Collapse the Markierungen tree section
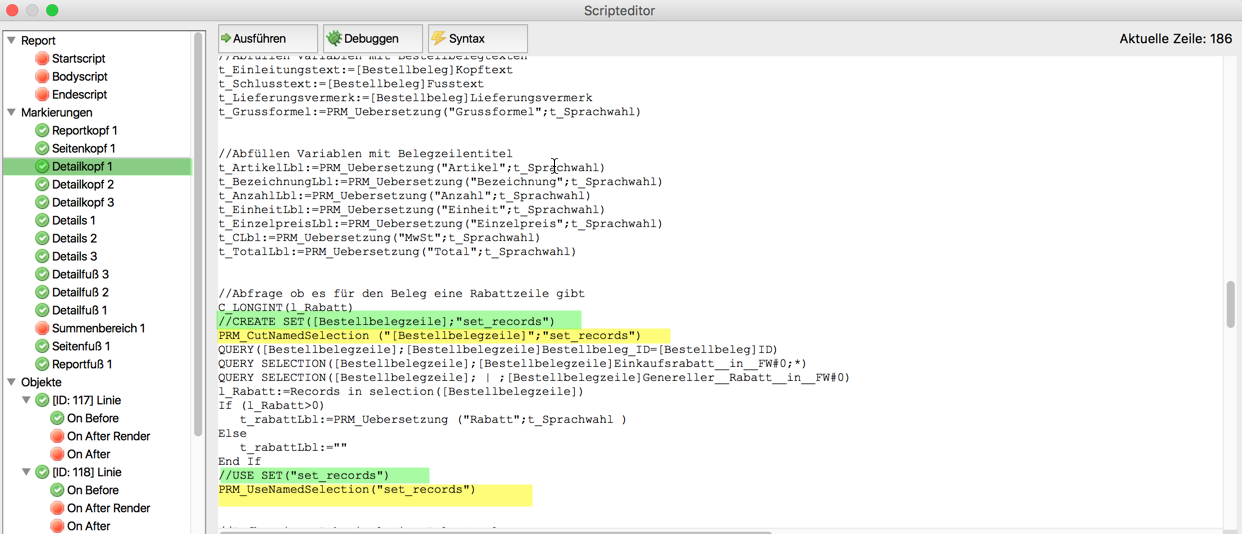Viewport: 1242px width, 534px height. click(x=12, y=113)
